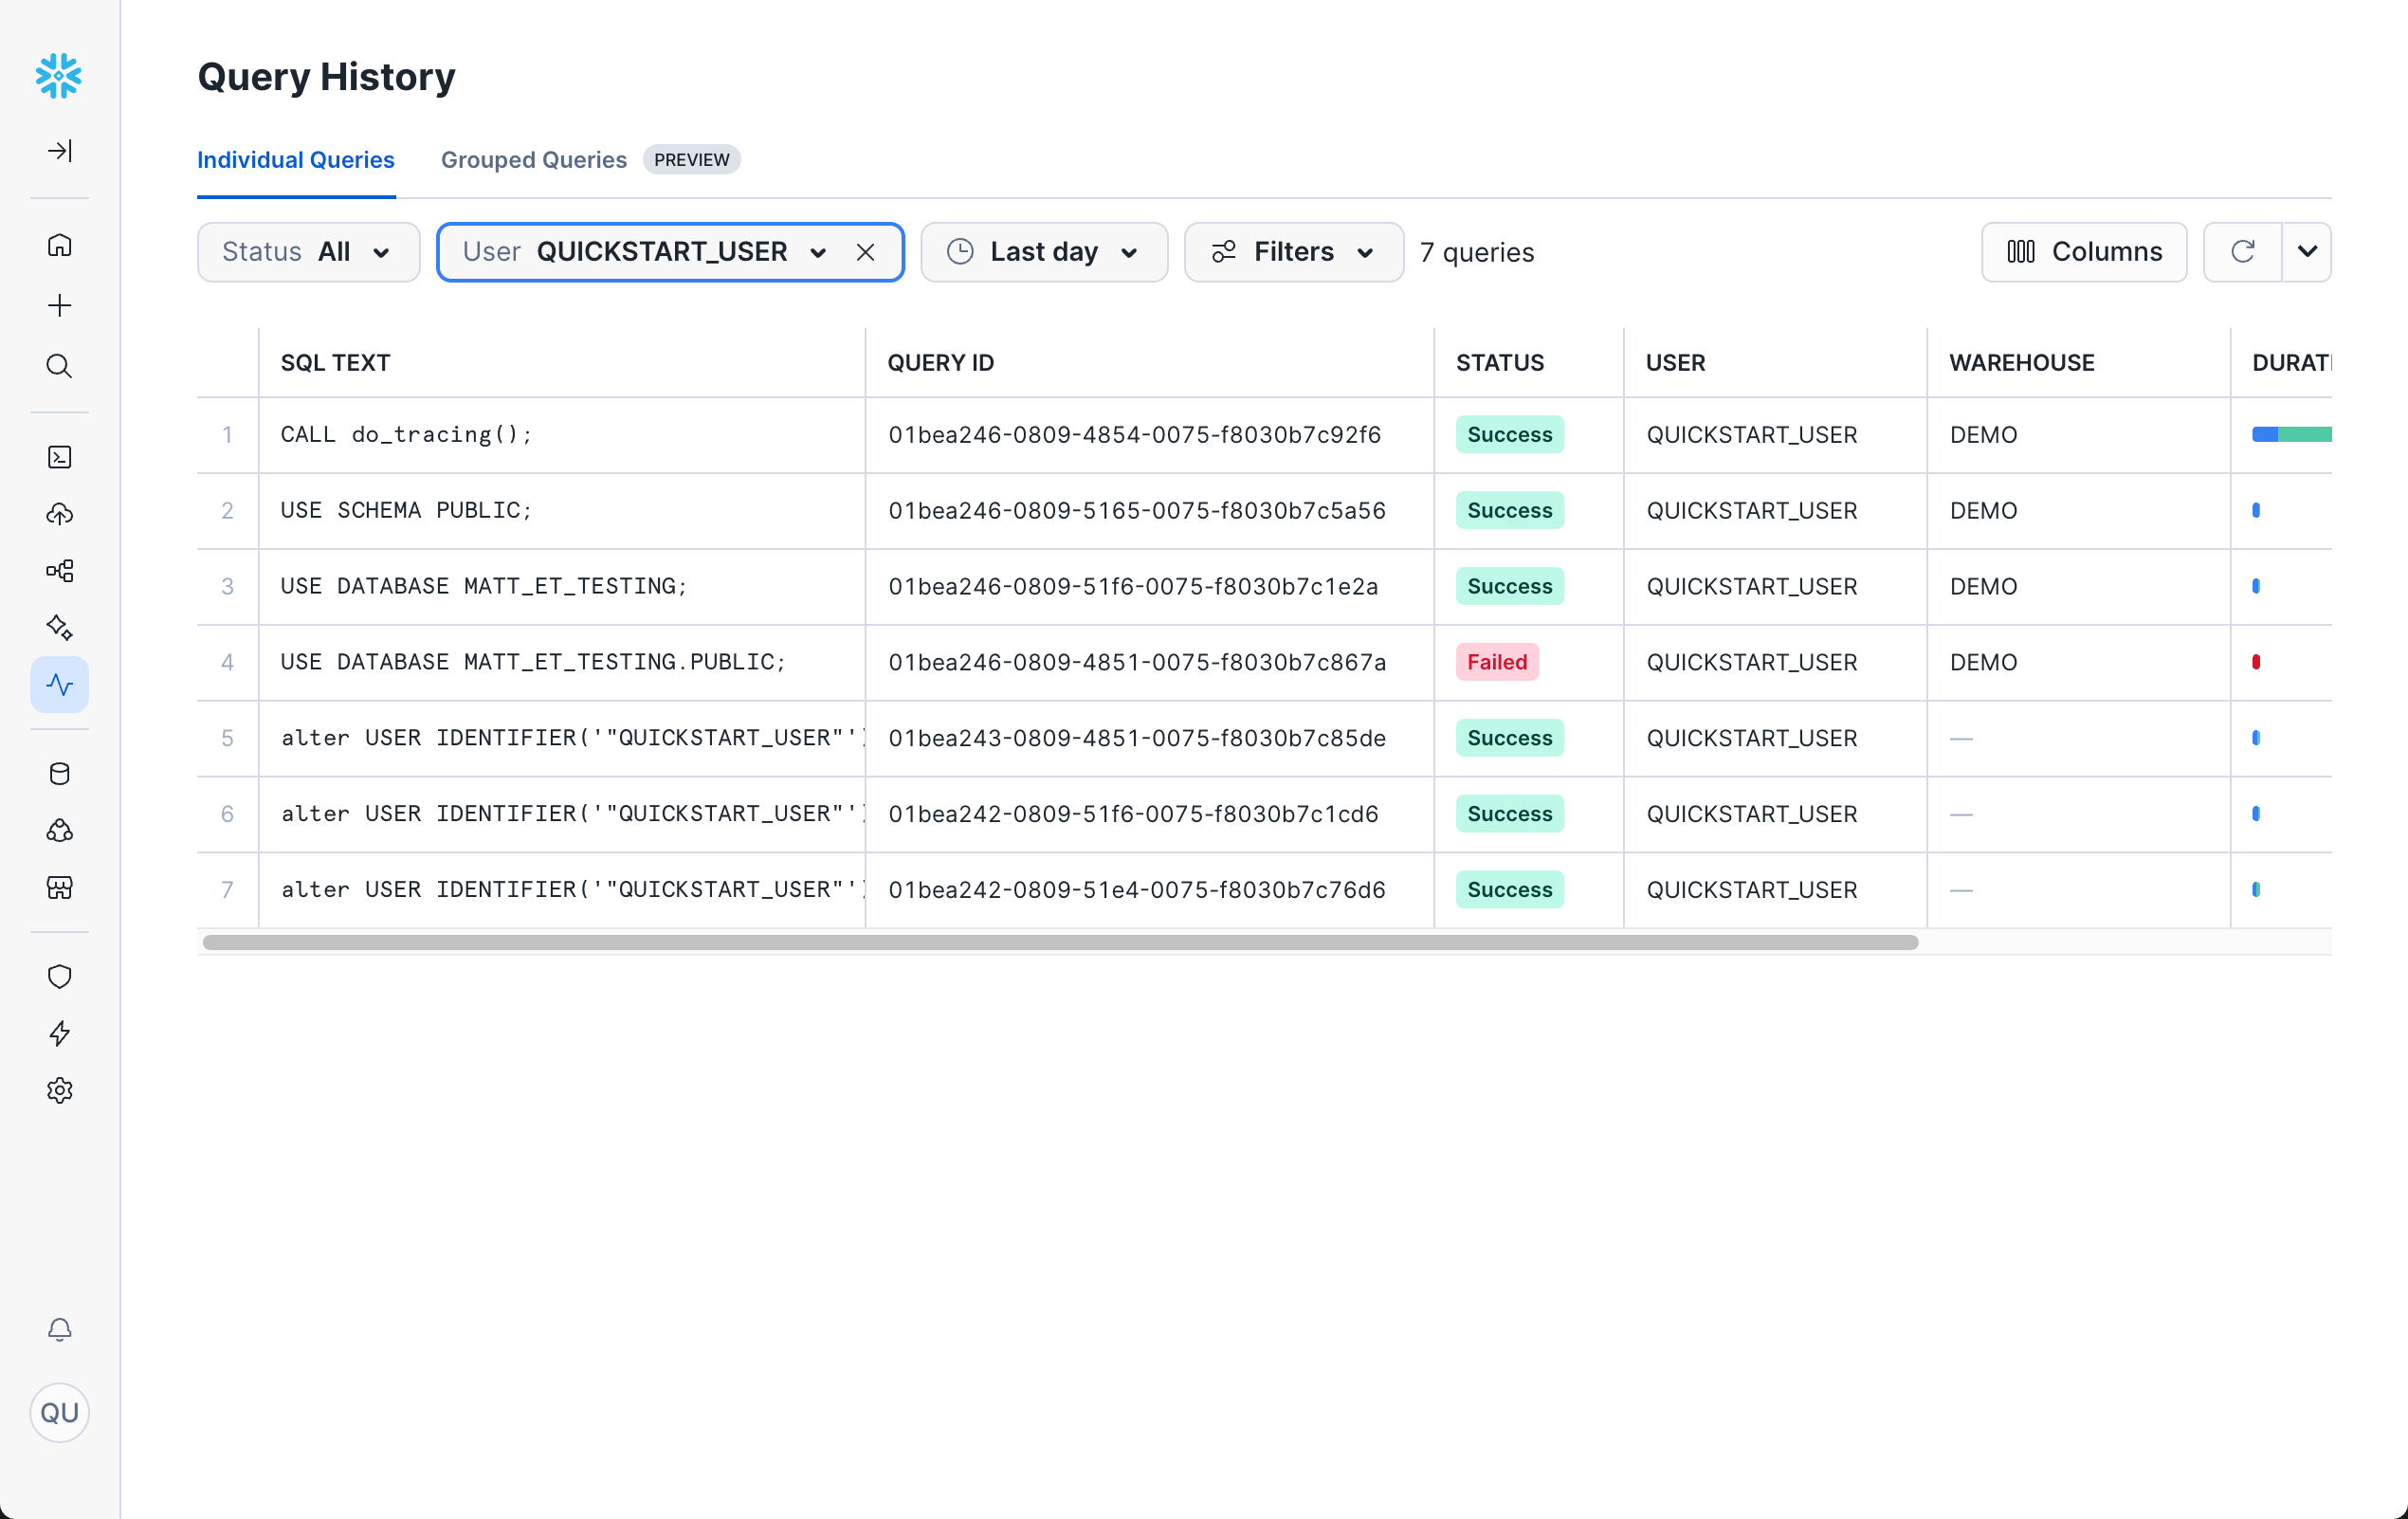Open the Columns selector button
The height and width of the screenshot is (1519, 2408).
(x=2085, y=252)
